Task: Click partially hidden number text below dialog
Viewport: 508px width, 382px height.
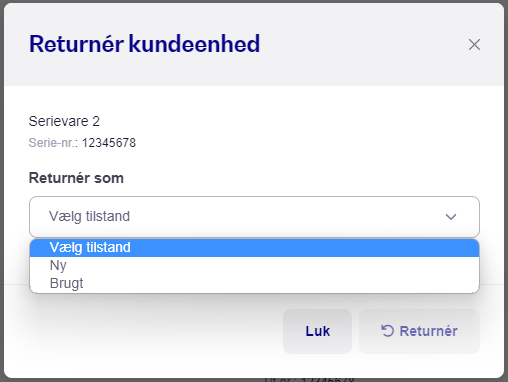Action: point(309,379)
